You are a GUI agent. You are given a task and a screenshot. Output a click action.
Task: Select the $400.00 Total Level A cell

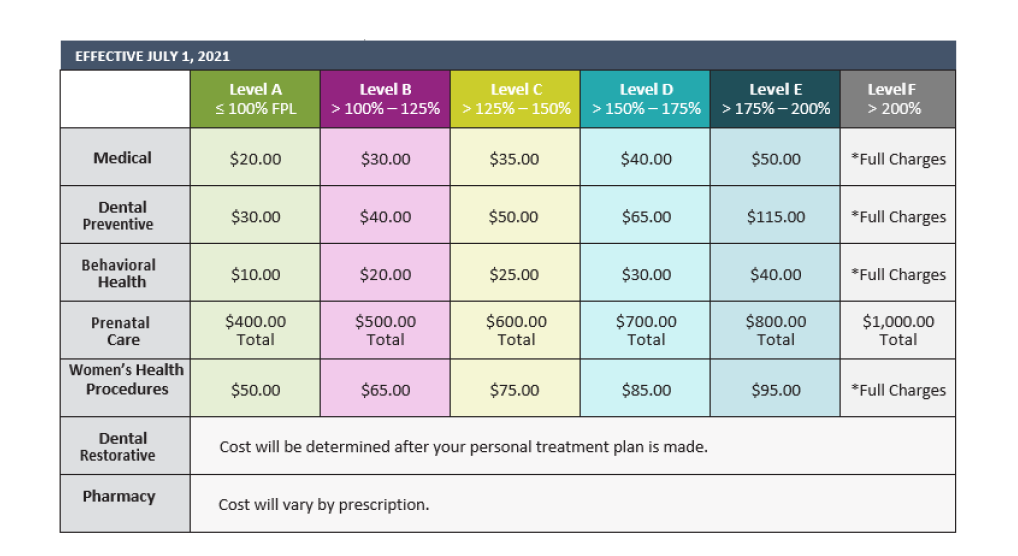[255, 331]
